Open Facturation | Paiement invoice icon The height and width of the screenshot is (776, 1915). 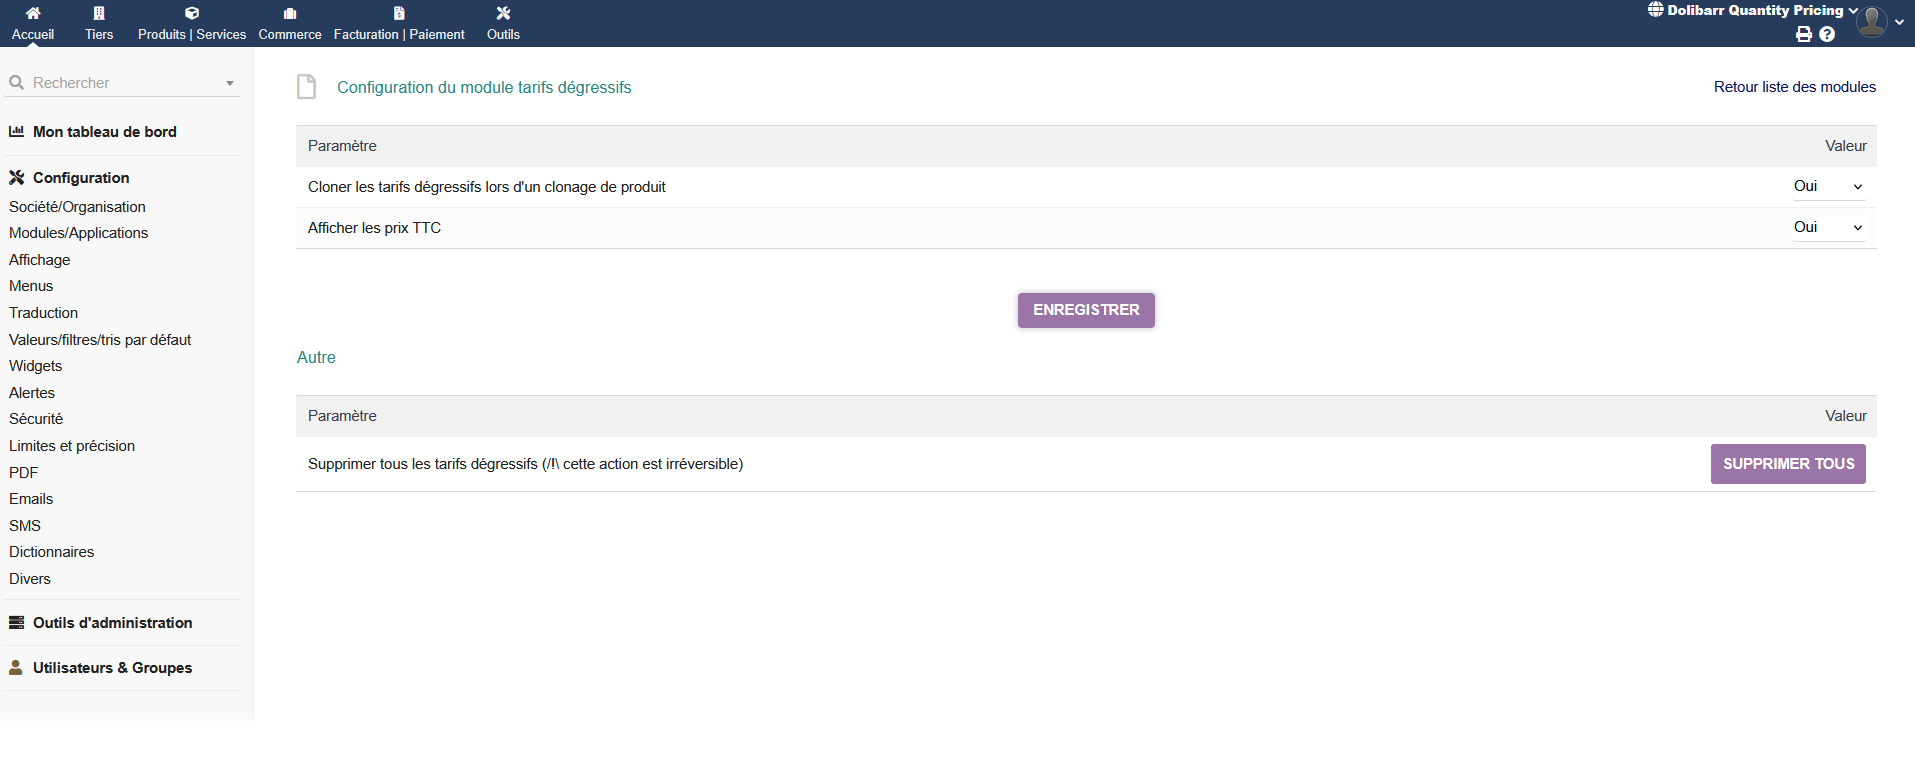[x=399, y=14]
